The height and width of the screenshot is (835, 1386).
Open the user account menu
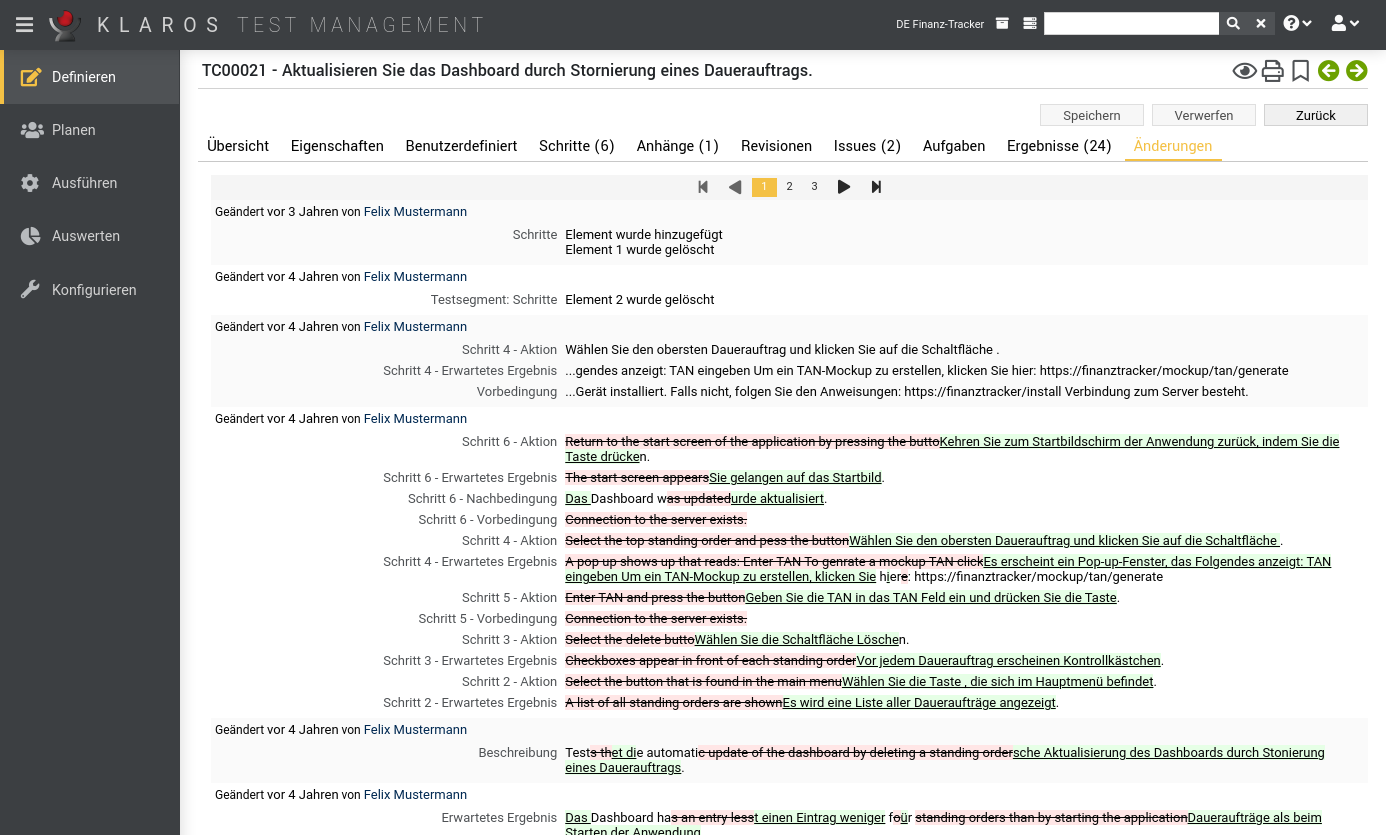[1345, 23]
